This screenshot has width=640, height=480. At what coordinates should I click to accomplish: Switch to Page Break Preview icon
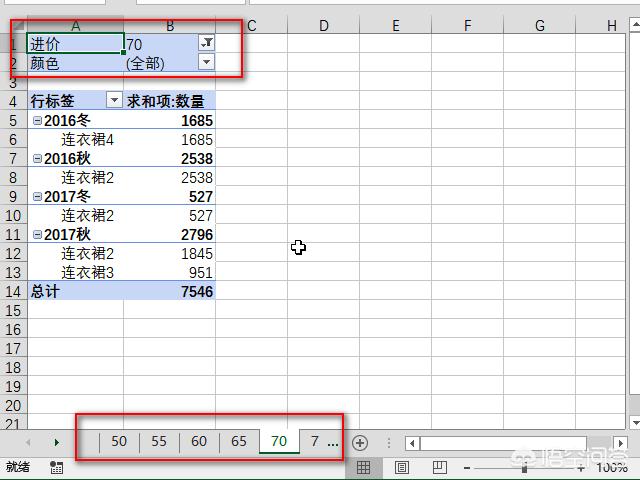[440, 467]
